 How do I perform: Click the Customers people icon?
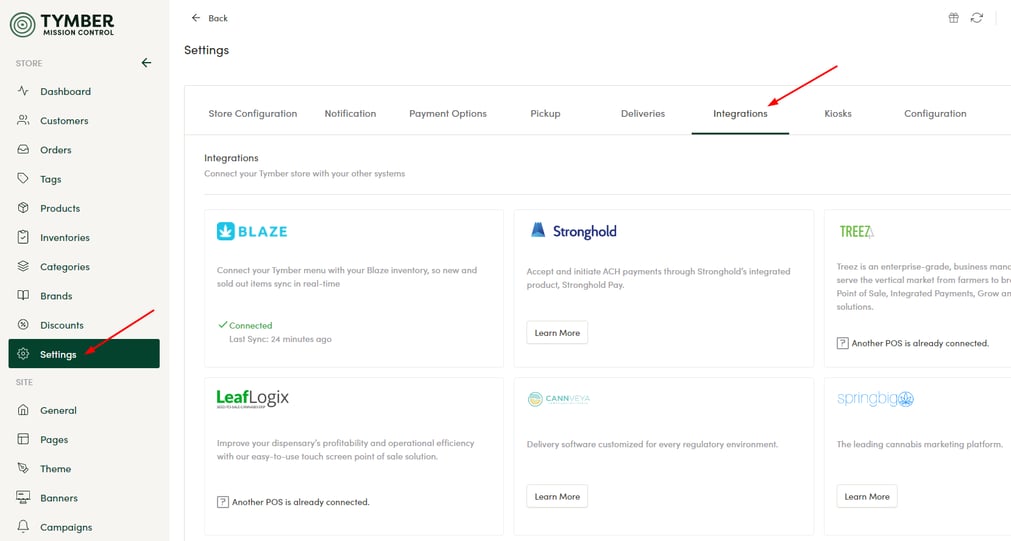23,120
